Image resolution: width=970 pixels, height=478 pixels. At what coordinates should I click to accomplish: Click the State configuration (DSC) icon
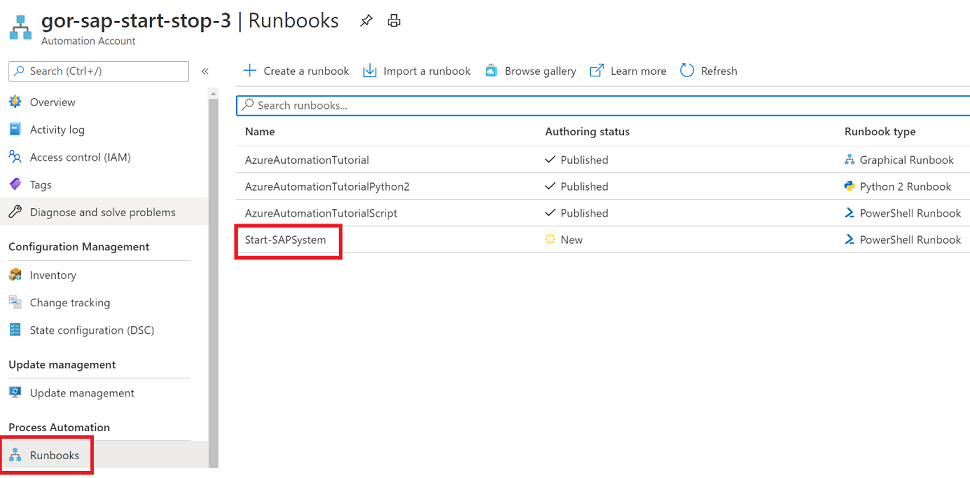tap(15, 330)
